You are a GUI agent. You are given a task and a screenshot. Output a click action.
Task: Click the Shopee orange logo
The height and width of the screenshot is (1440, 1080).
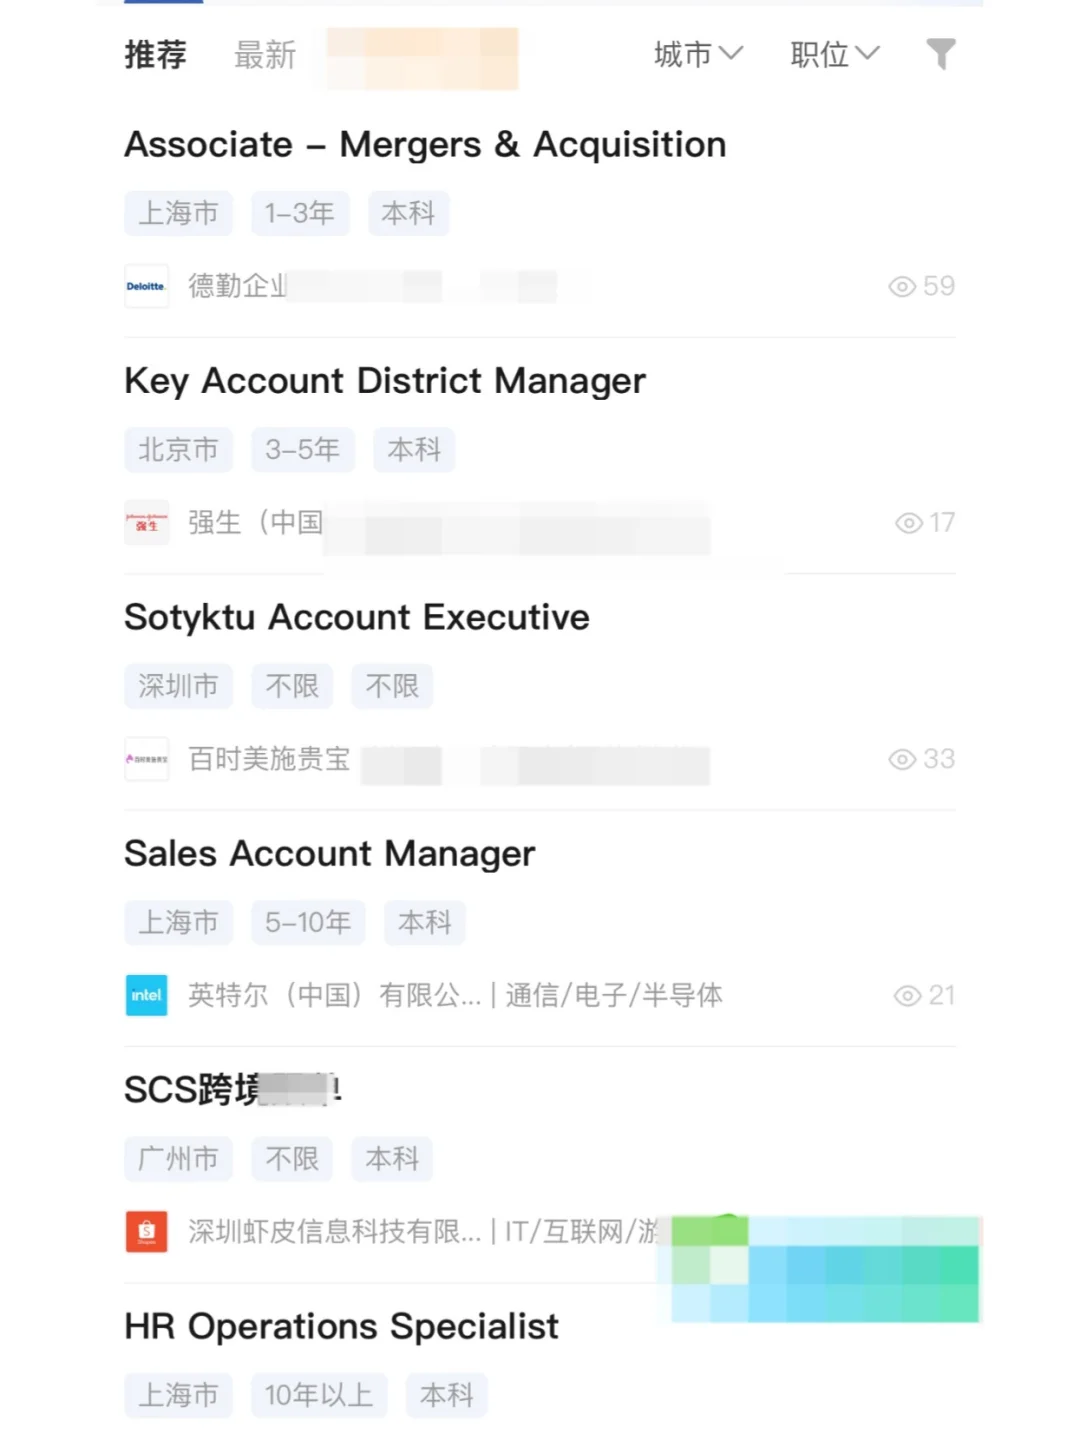(x=146, y=1231)
